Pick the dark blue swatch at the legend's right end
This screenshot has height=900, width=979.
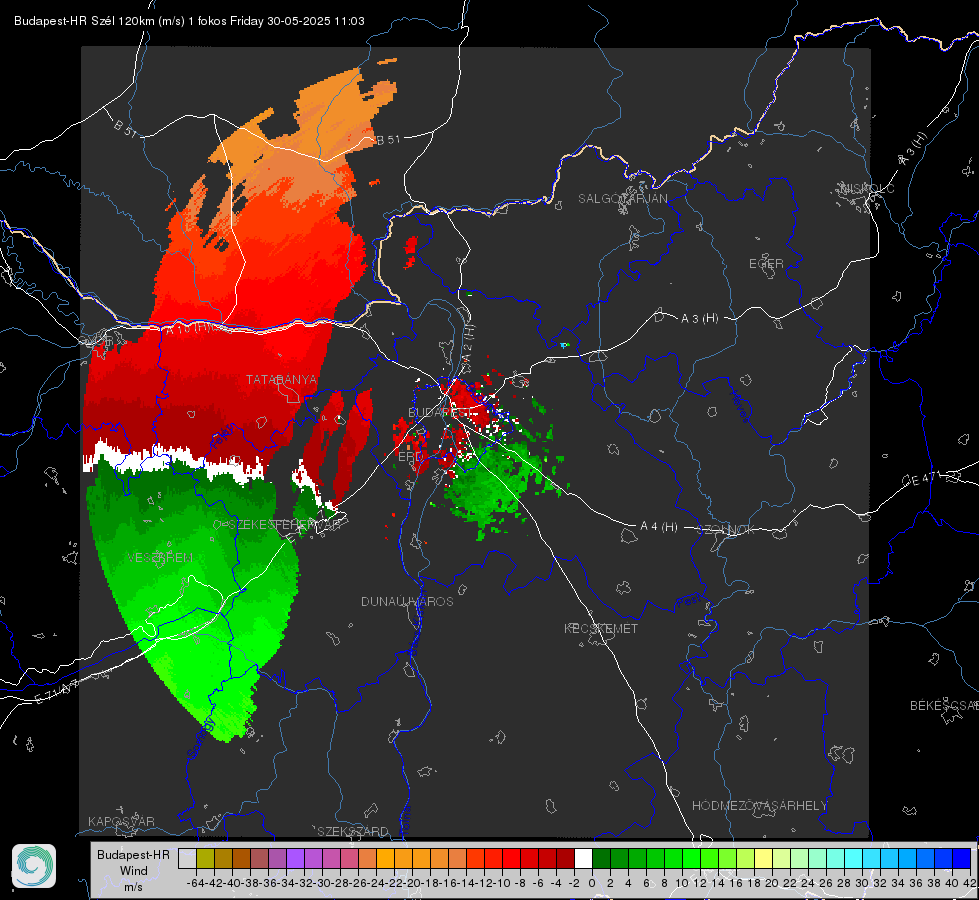pos(962,858)
